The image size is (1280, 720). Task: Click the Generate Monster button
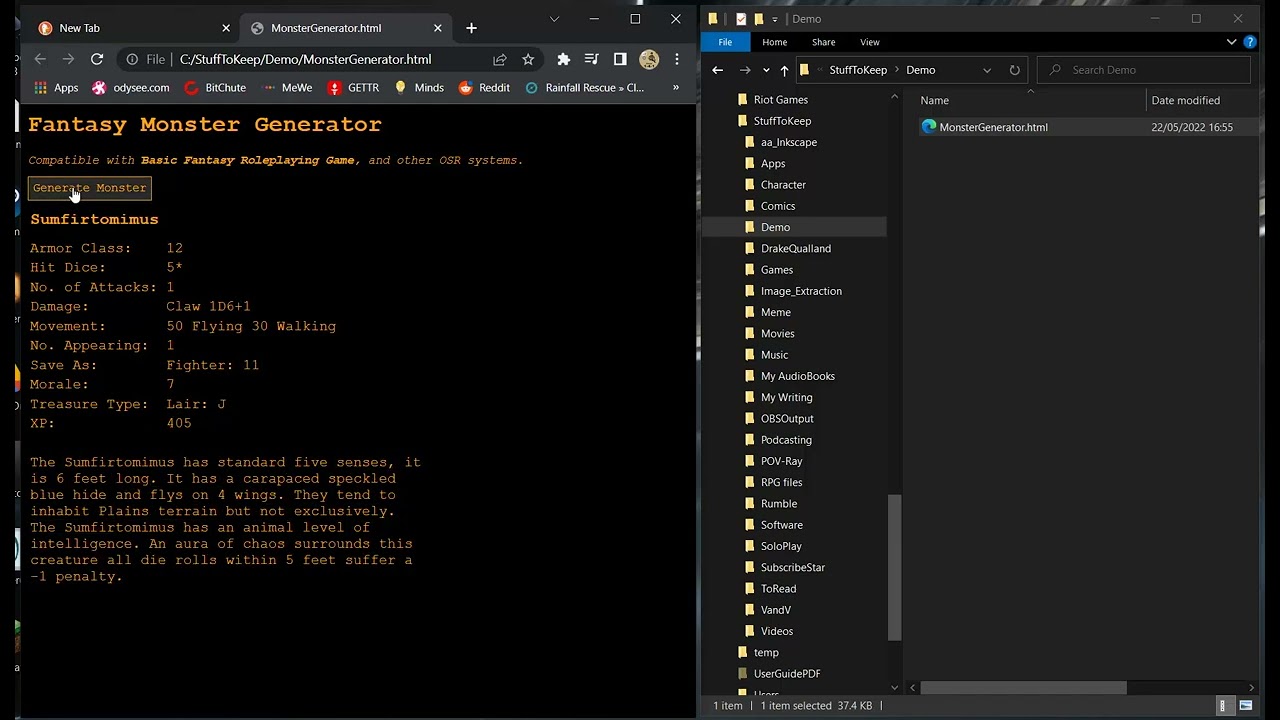90,188
